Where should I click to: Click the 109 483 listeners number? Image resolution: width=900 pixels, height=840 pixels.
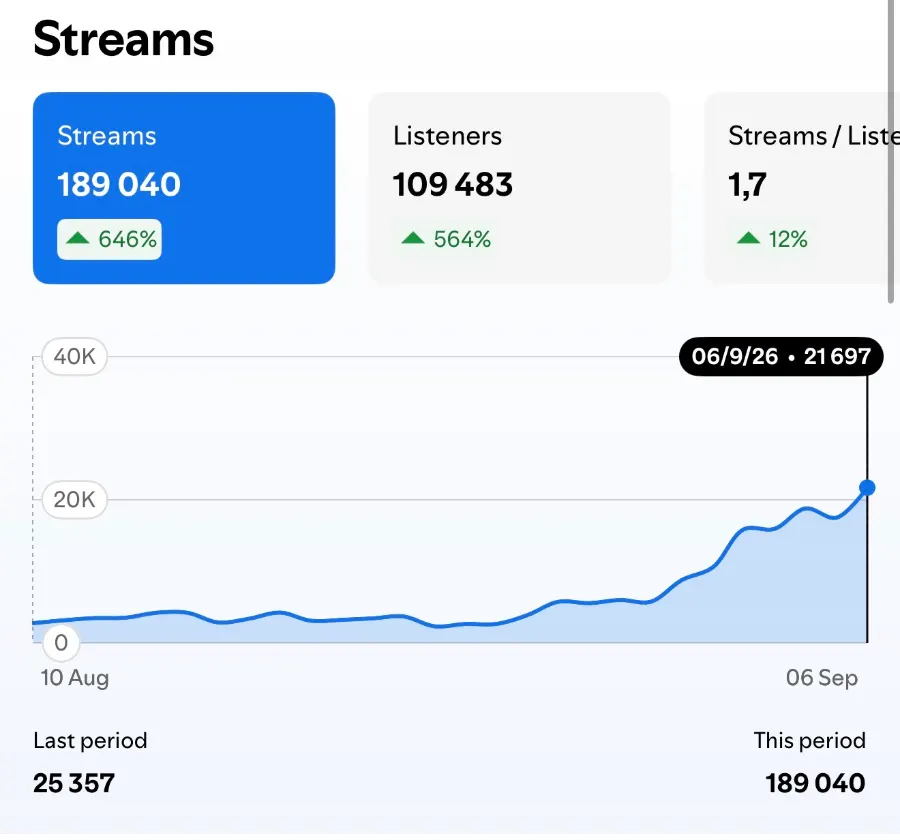[452, 185]
